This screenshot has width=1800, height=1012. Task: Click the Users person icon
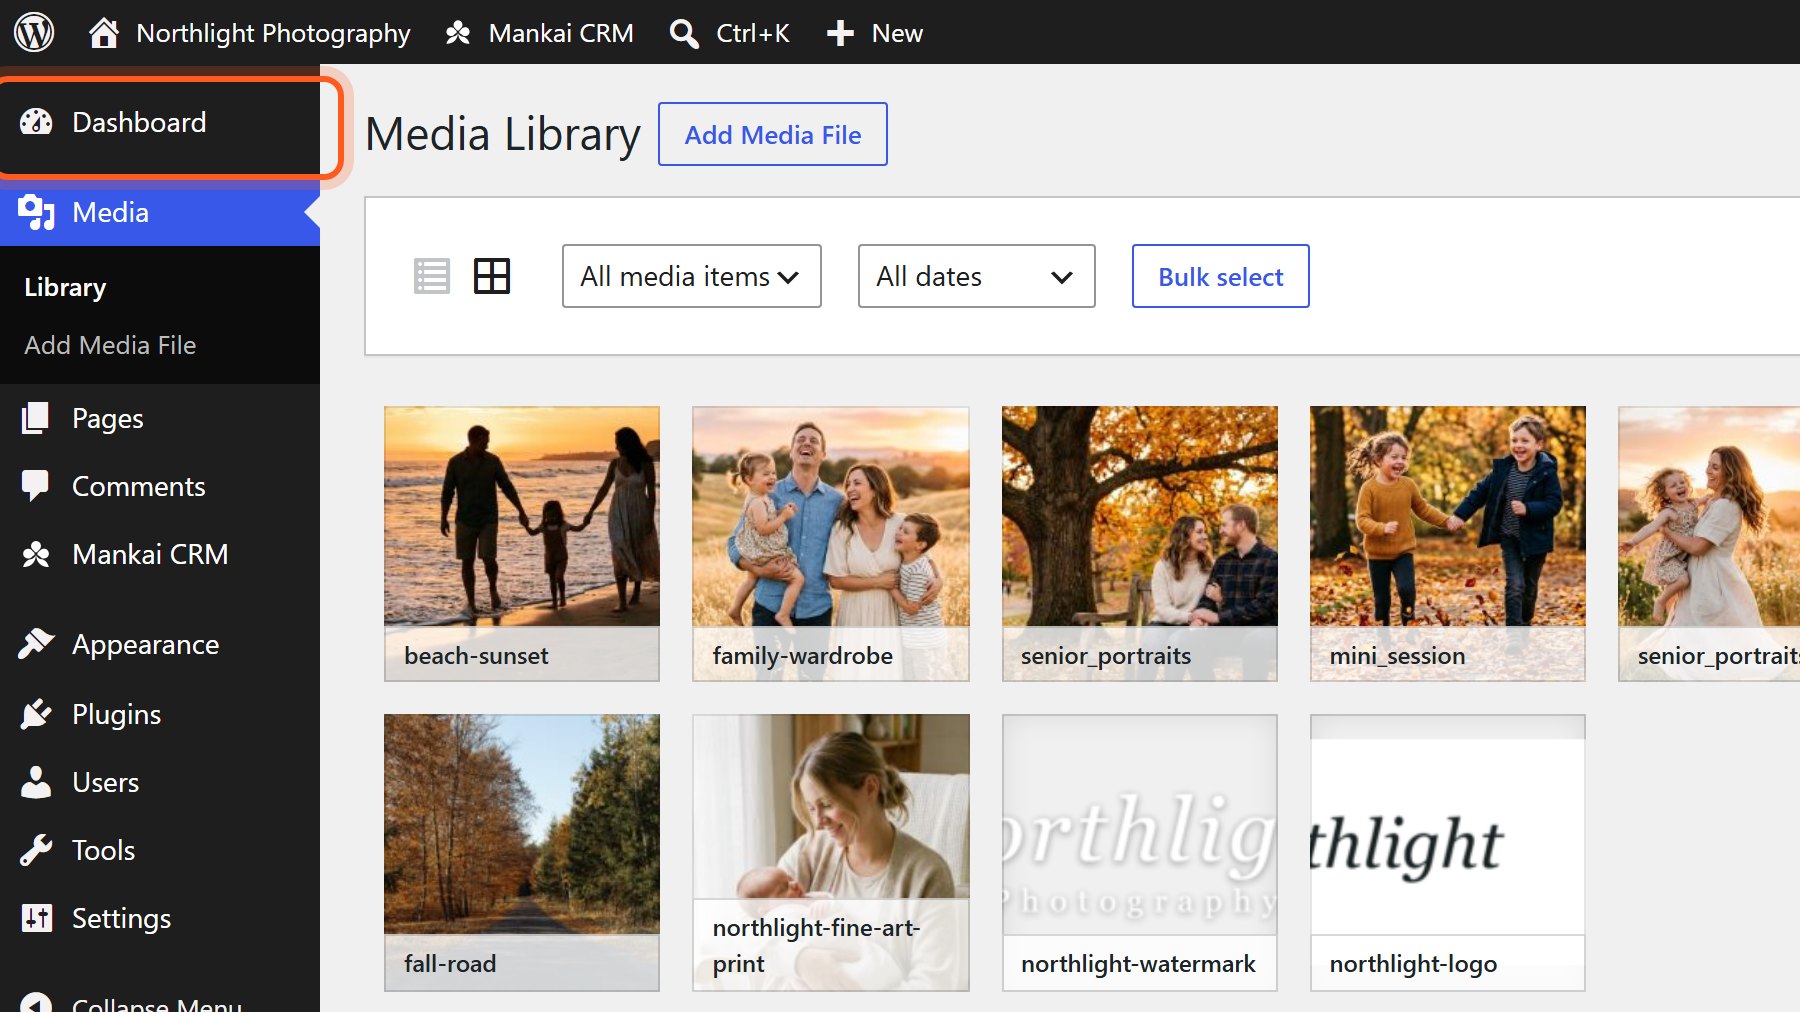pyautogui.click(x=36, y=782)
